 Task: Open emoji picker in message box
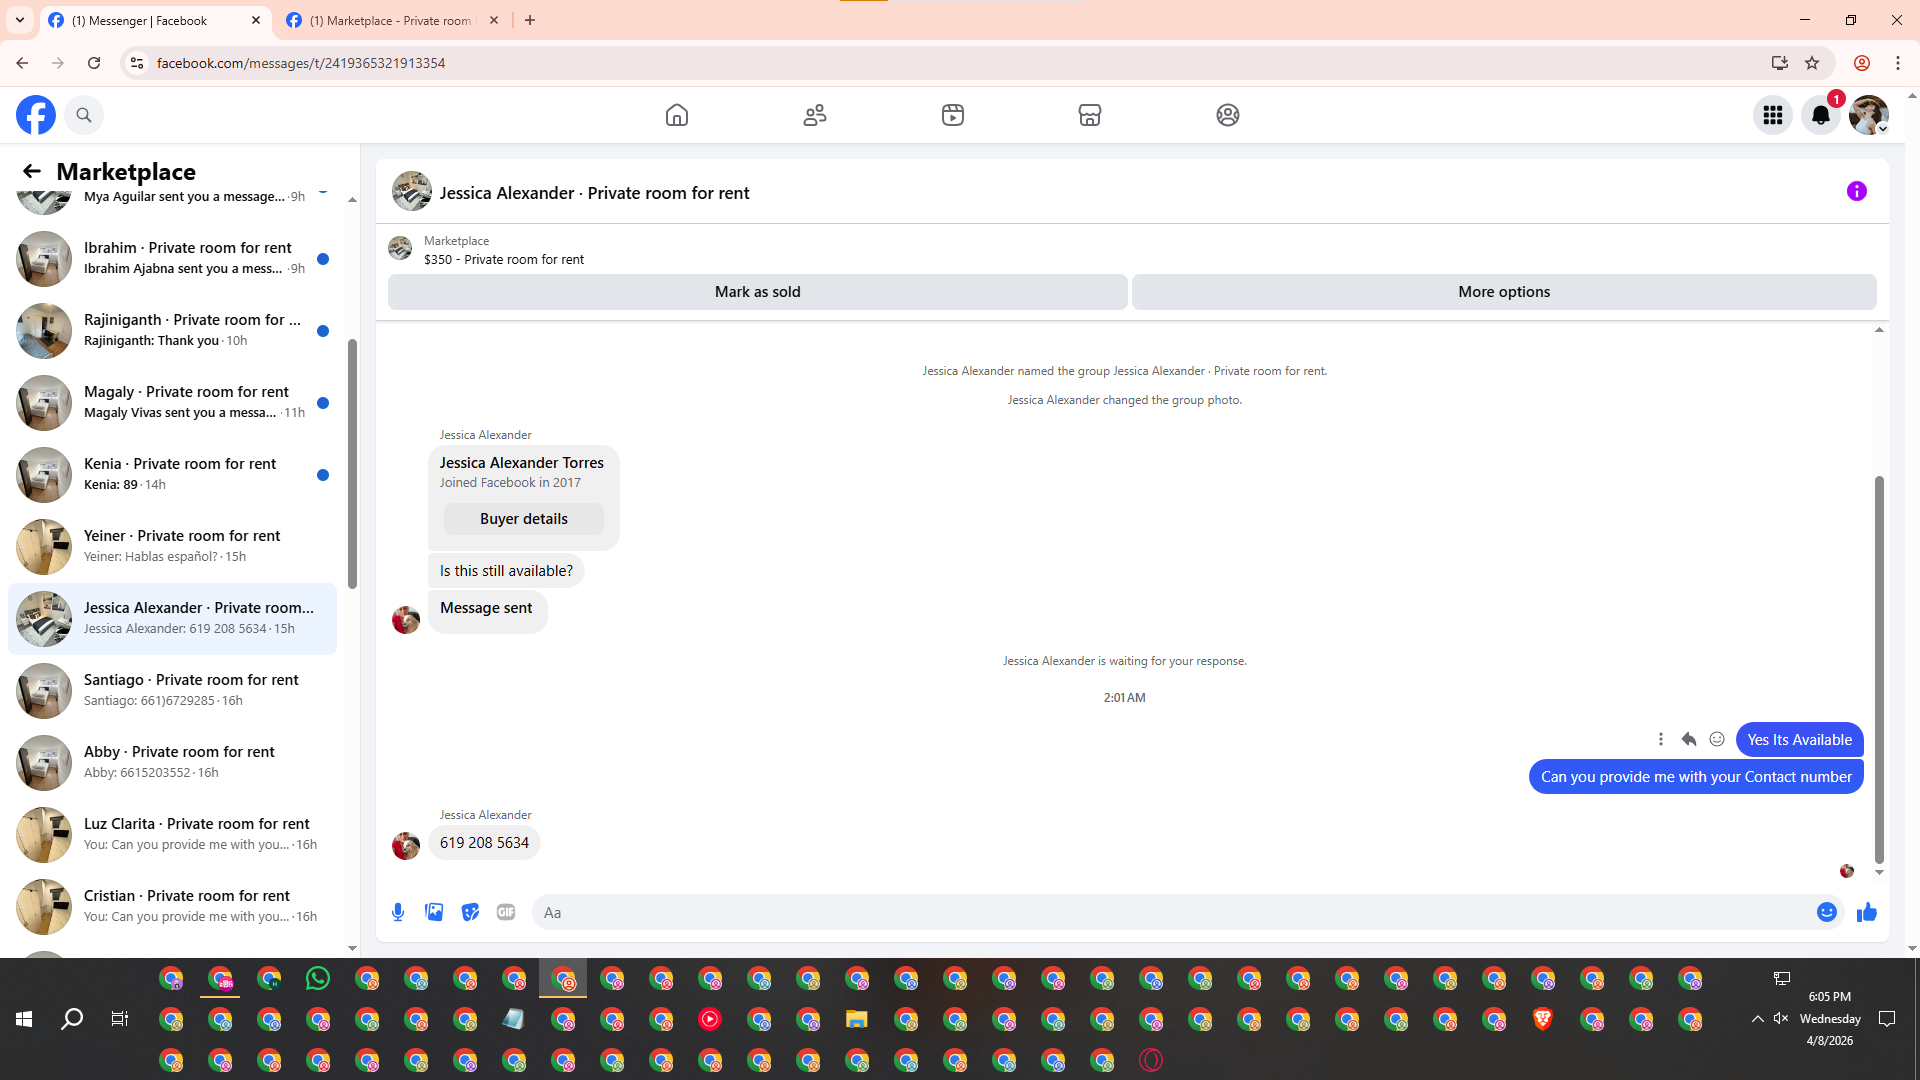[x=1826, y=912]
